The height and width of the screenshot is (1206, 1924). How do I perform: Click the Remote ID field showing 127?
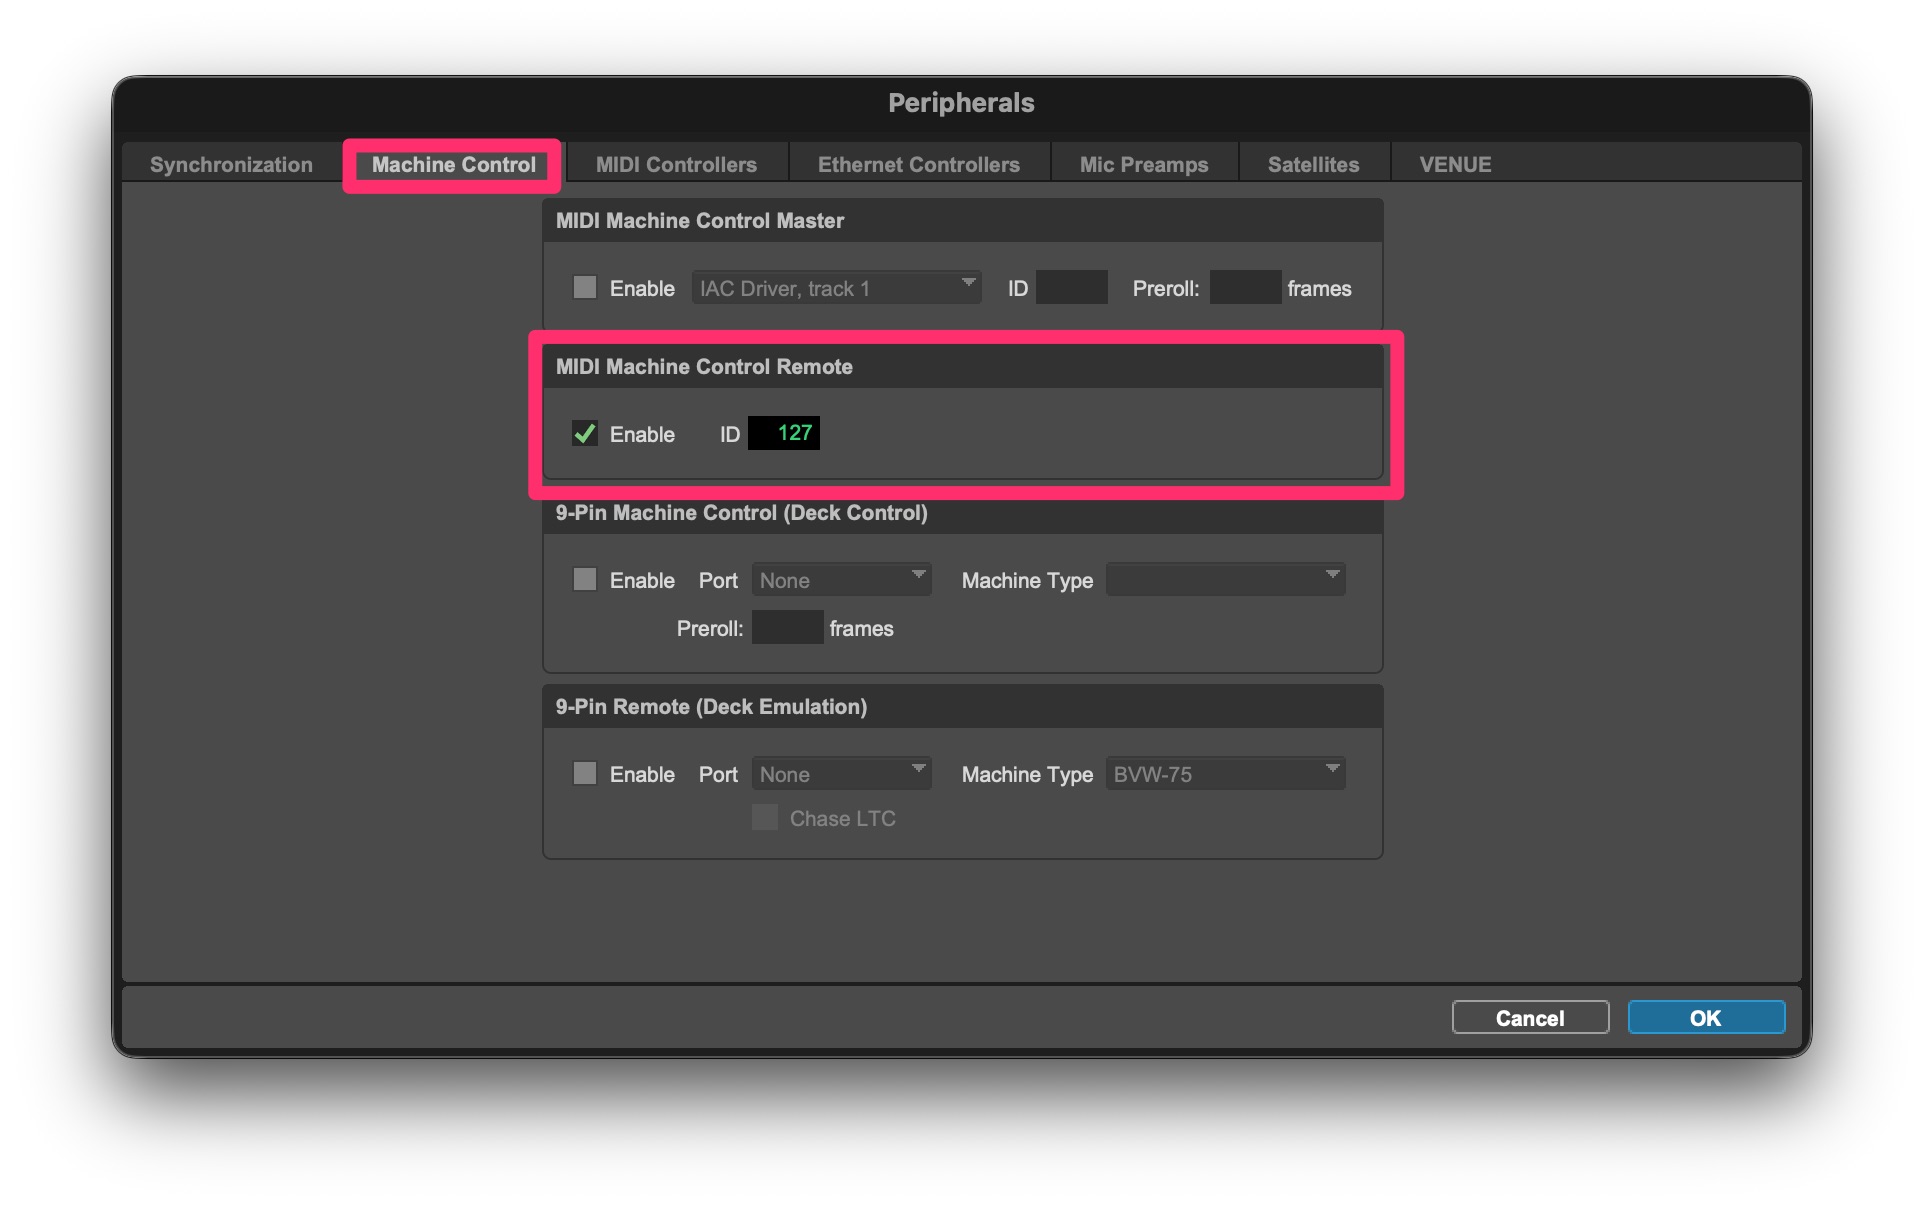[784, 433]
